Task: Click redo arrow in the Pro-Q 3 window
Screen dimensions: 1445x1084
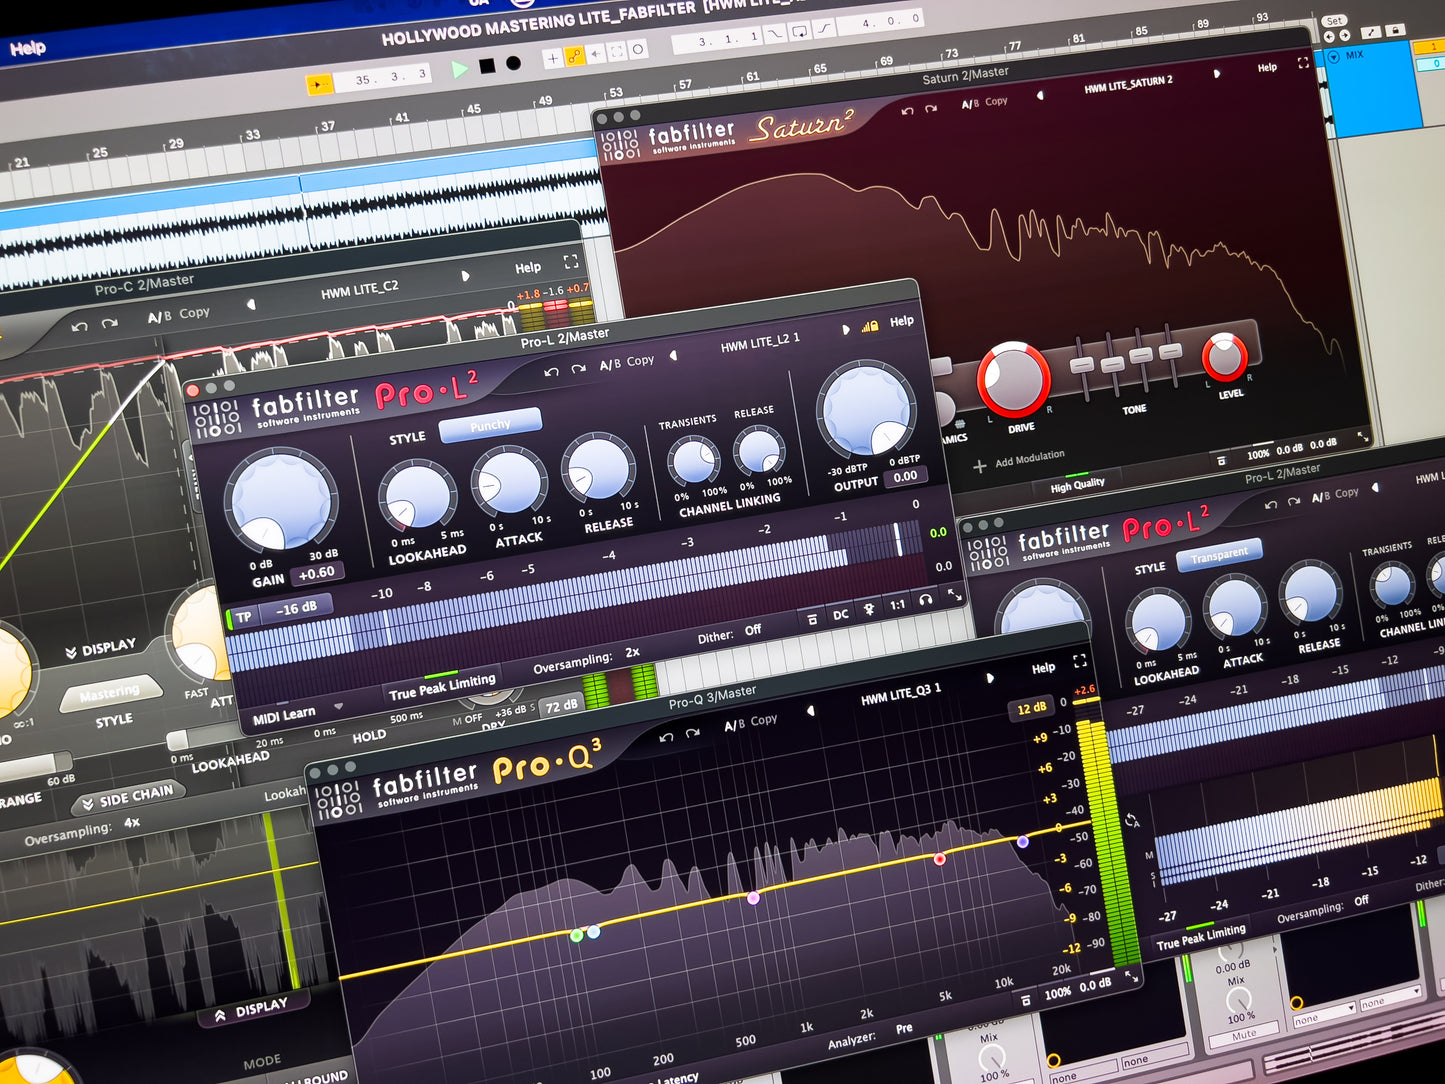Action: [693, 733]
